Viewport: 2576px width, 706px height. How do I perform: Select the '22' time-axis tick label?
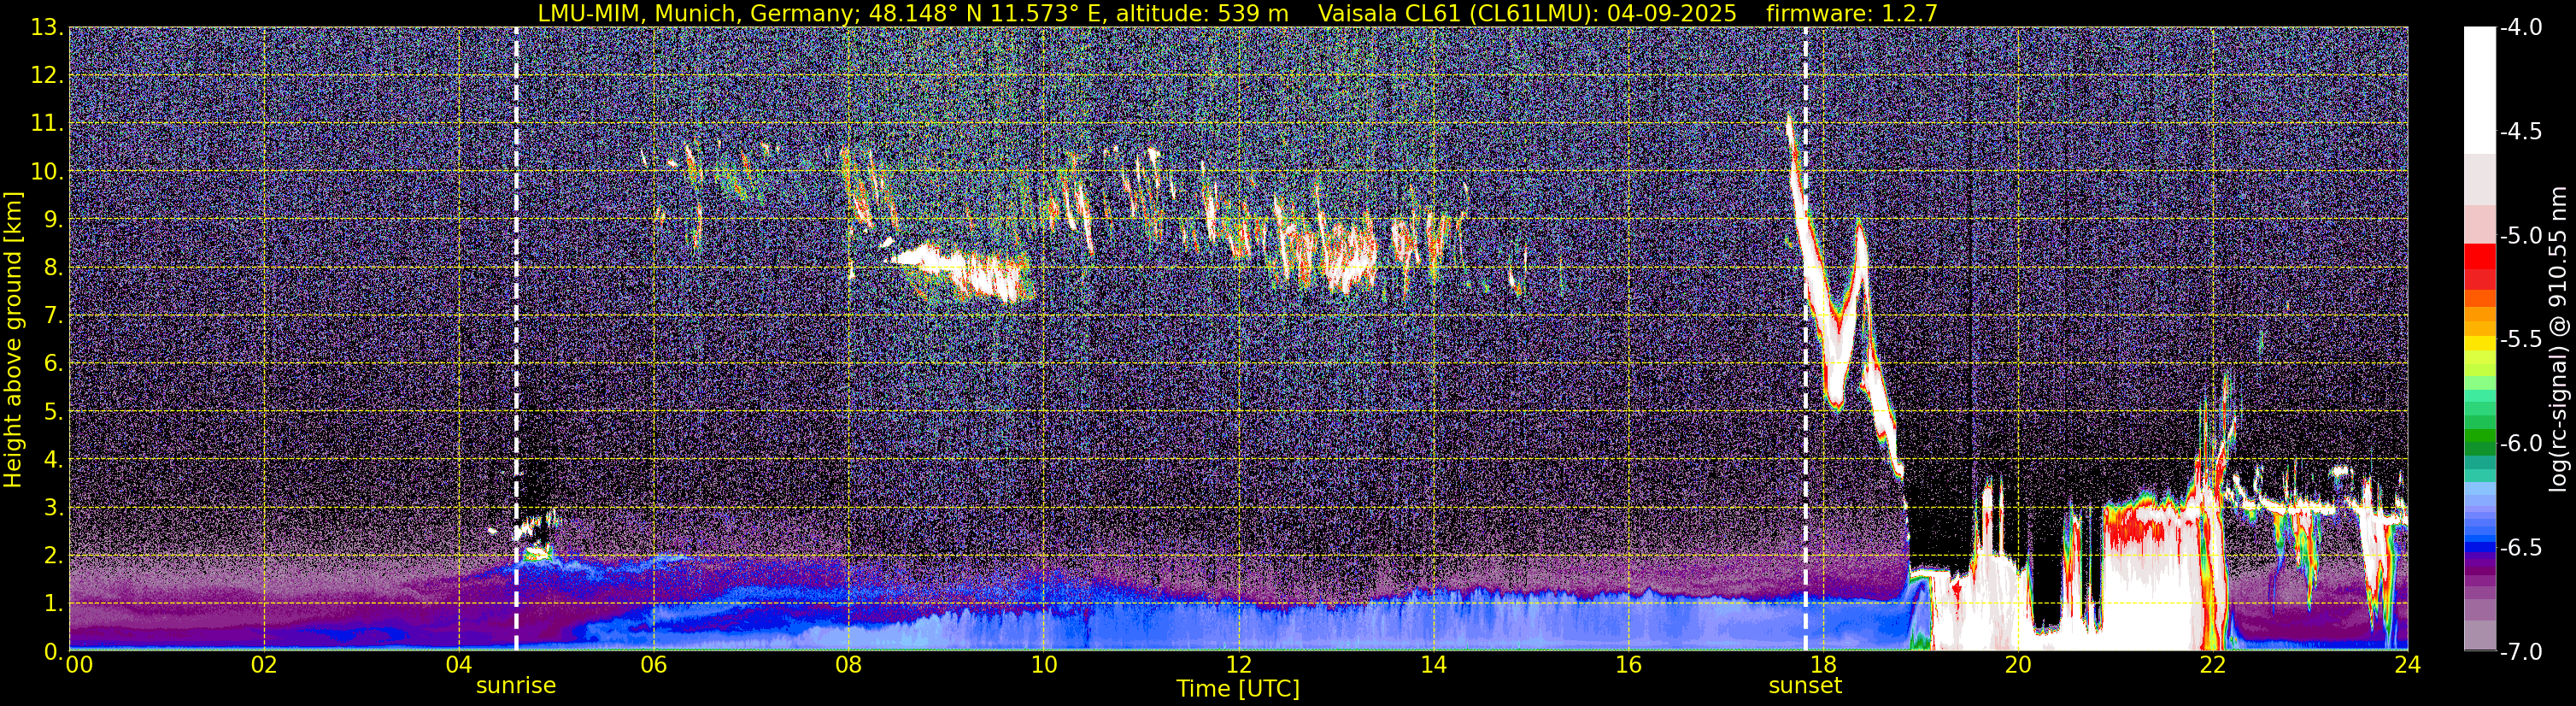tap(2213, 666)
